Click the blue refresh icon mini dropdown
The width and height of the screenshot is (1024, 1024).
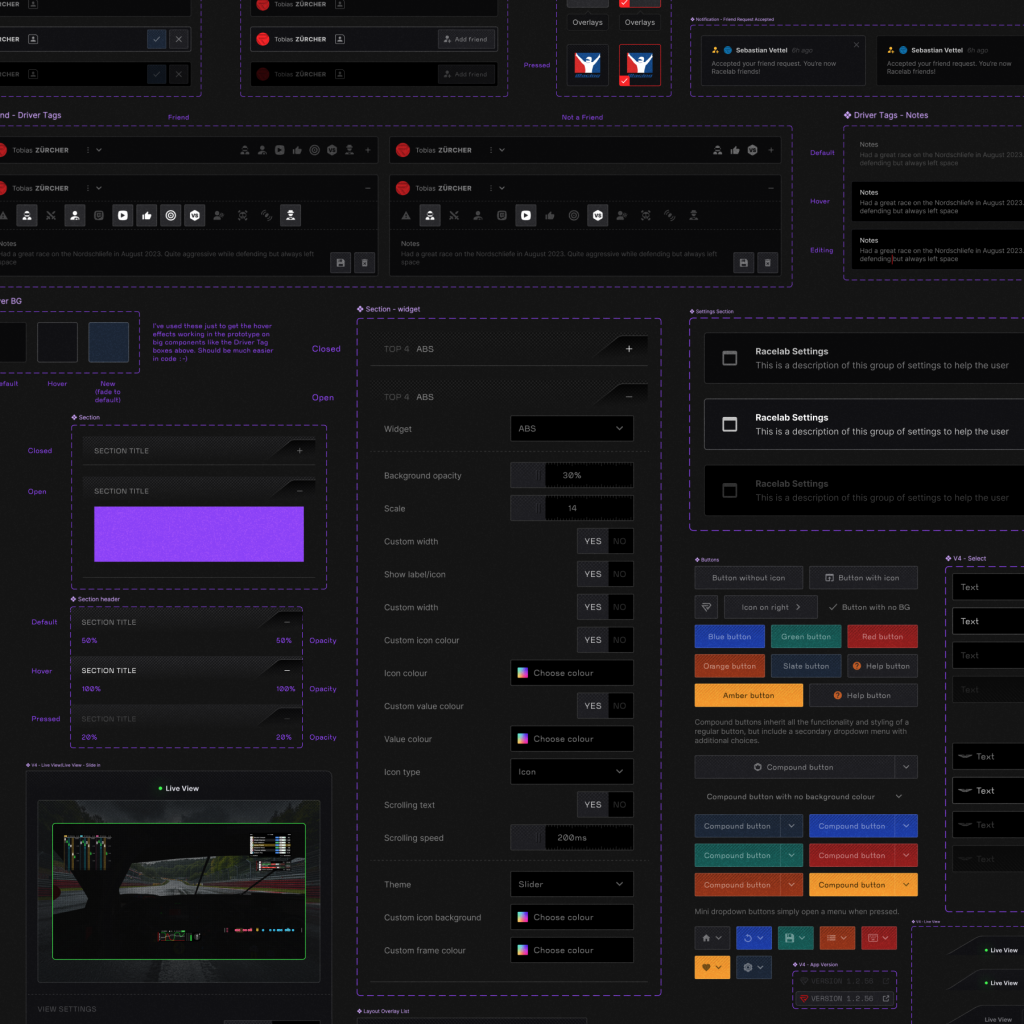tap(753, 938)
